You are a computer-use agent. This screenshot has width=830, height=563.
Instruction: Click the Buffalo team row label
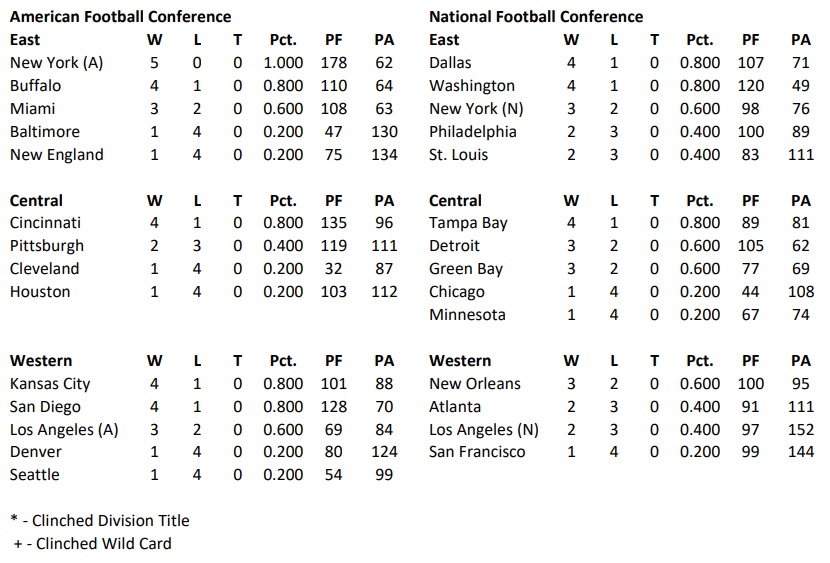point(35,86)
